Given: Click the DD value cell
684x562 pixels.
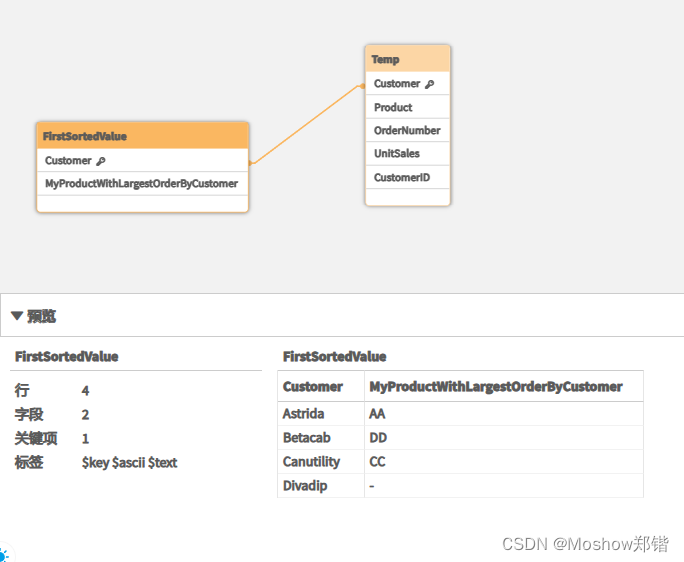Looking at the screenshot, I should coord(504,438).
